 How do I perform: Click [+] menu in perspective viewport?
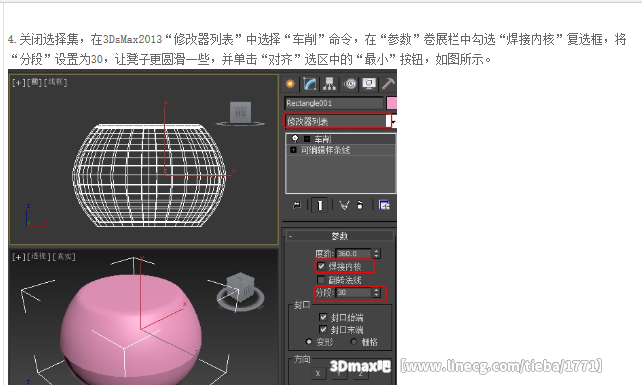tap(18, 257)
